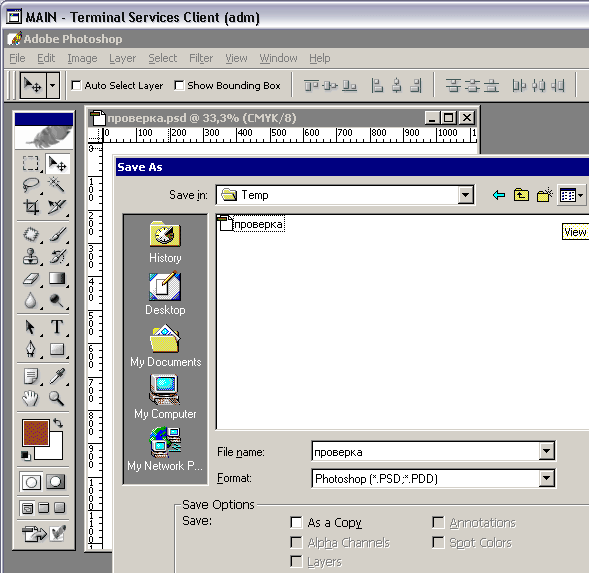Go back to last folder visited

[499, 195]
